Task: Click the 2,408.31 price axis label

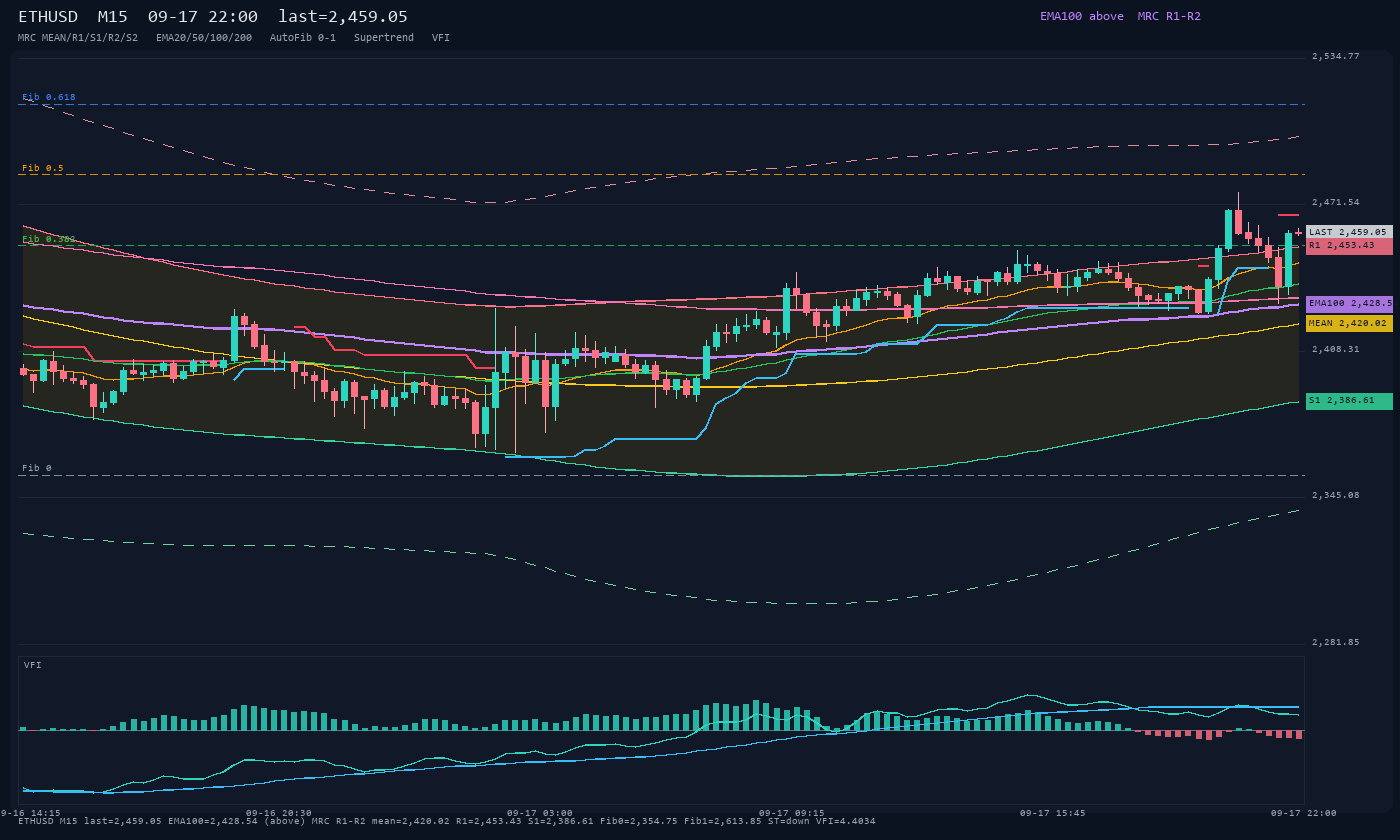Action: (x=1336, y=349)
